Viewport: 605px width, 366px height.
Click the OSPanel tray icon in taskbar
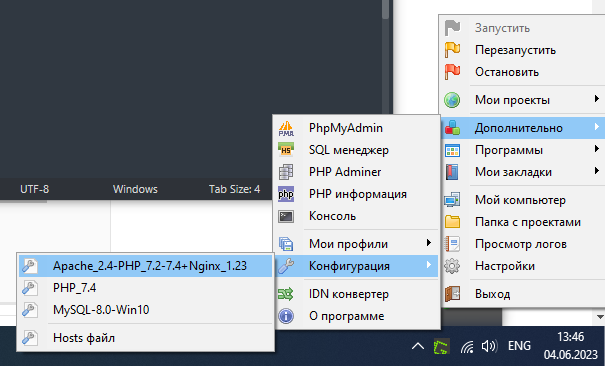[x=441, y=346]
